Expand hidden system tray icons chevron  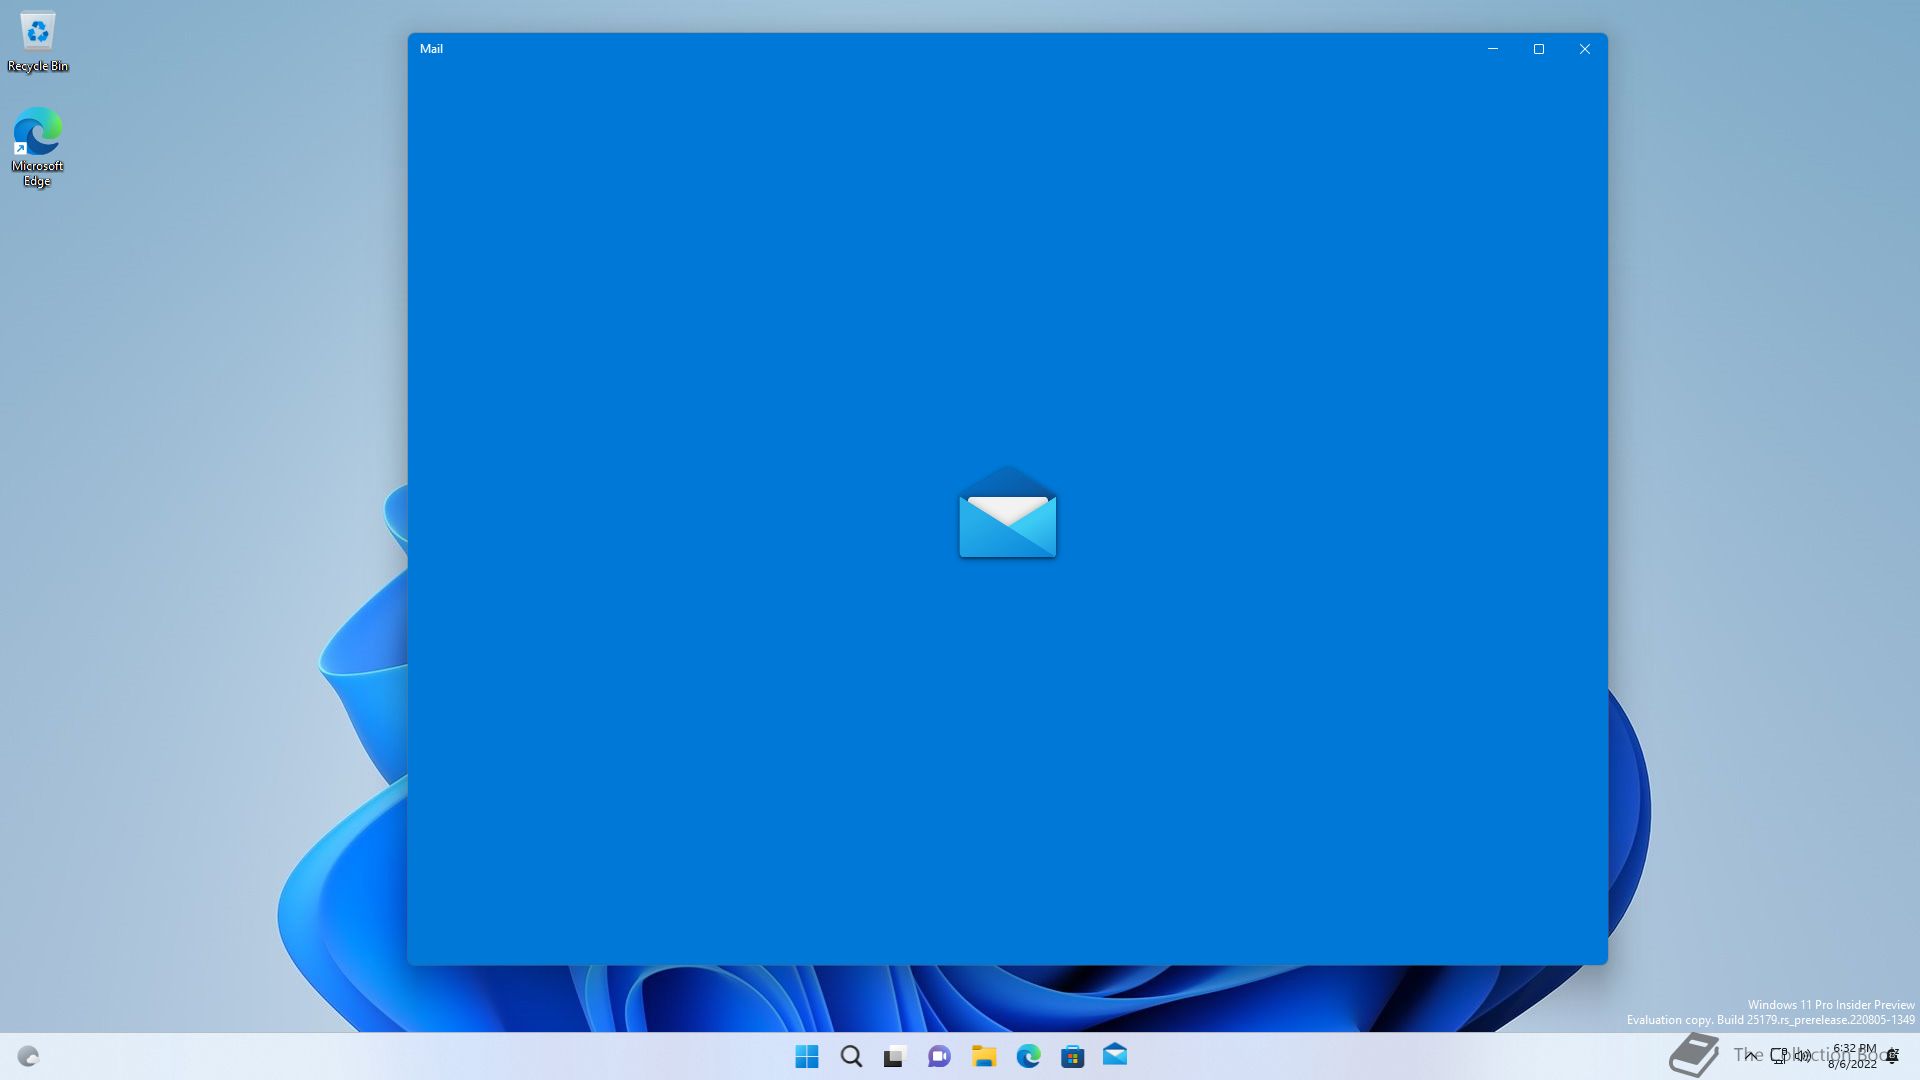(x=1750, y=1055)
